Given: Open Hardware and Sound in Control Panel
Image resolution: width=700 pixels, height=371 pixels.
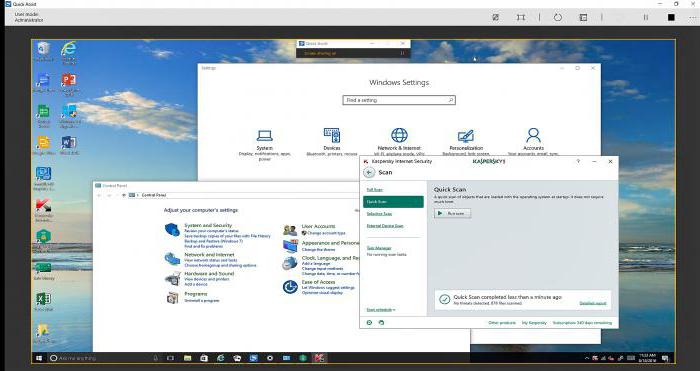Looking at the screenshot, I should (209, 273).
